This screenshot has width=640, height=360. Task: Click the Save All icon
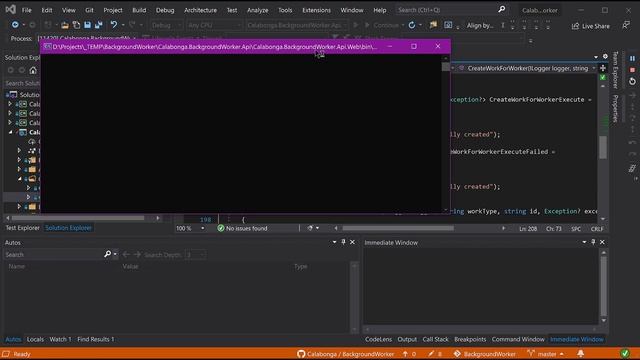pyautogui.click(x=98, y=25)
